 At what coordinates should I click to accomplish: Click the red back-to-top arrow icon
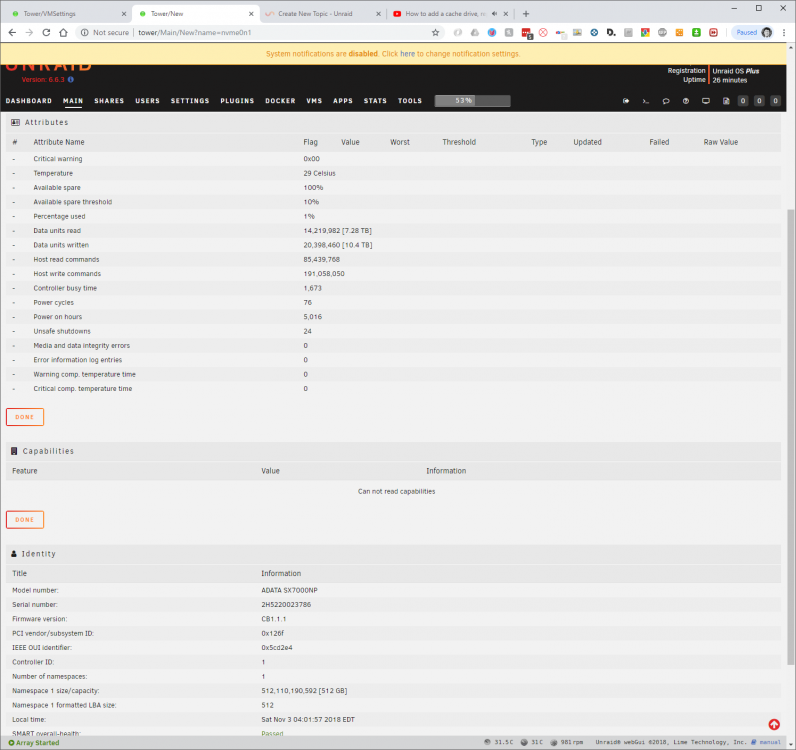point(774,724)
